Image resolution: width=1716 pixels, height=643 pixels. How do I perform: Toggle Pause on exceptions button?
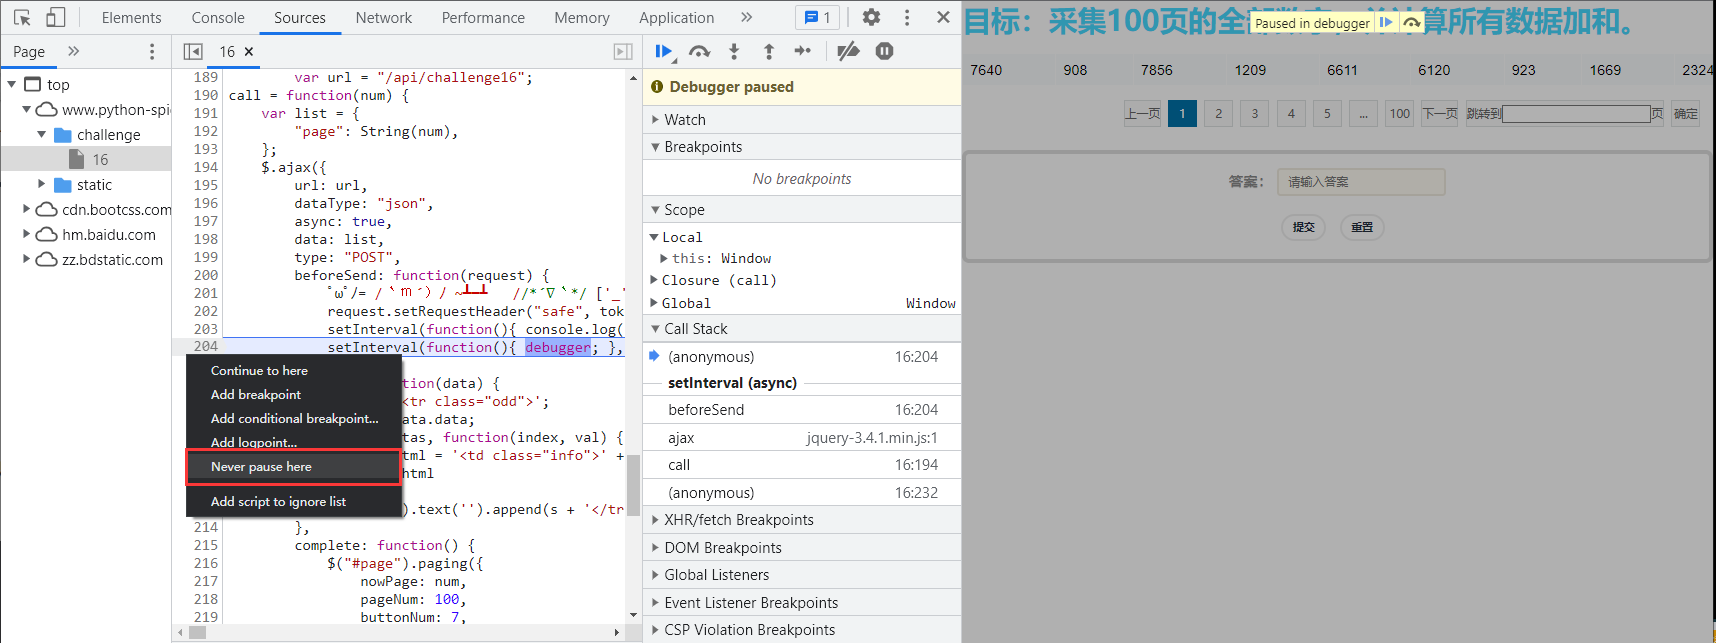click(x=884, y=51)
